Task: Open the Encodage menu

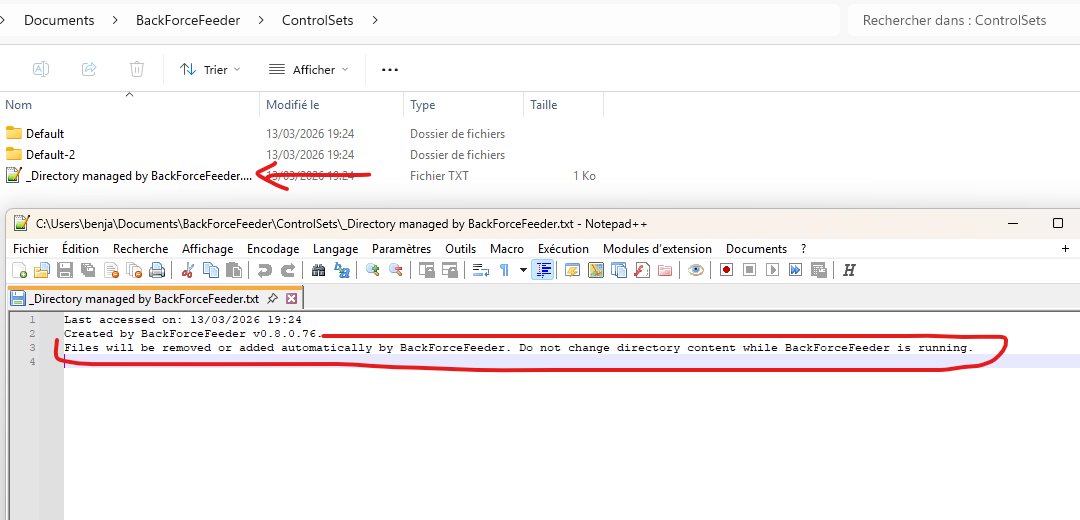Action: click(x=273, y=249)
